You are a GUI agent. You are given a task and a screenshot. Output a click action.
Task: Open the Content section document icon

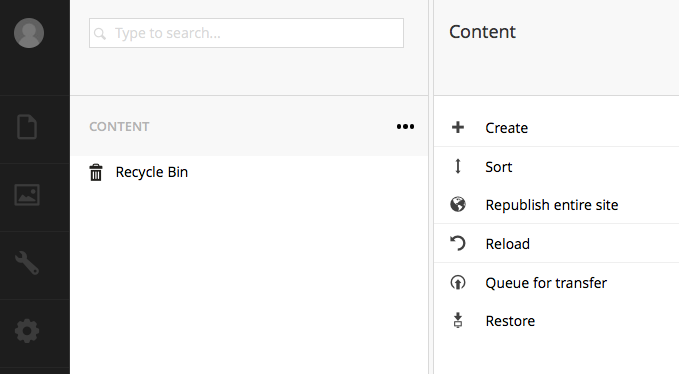(x=27, y=127)
